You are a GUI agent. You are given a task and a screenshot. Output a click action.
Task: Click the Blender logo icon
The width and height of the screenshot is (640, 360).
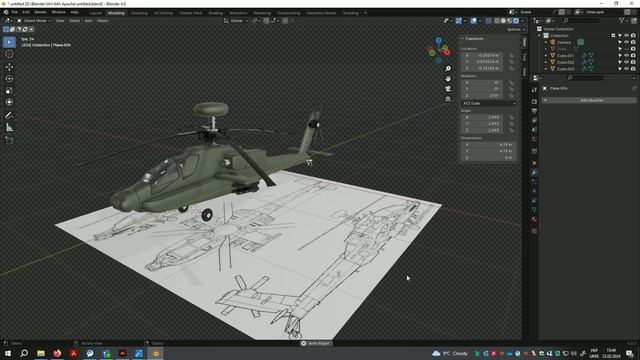click(x=6, y=12)
